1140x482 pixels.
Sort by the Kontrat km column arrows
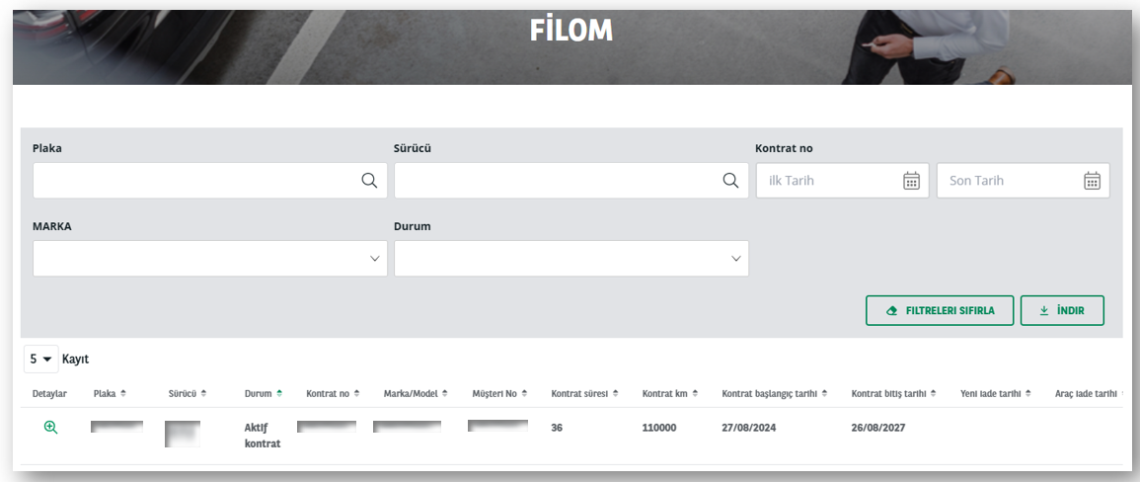694,393
